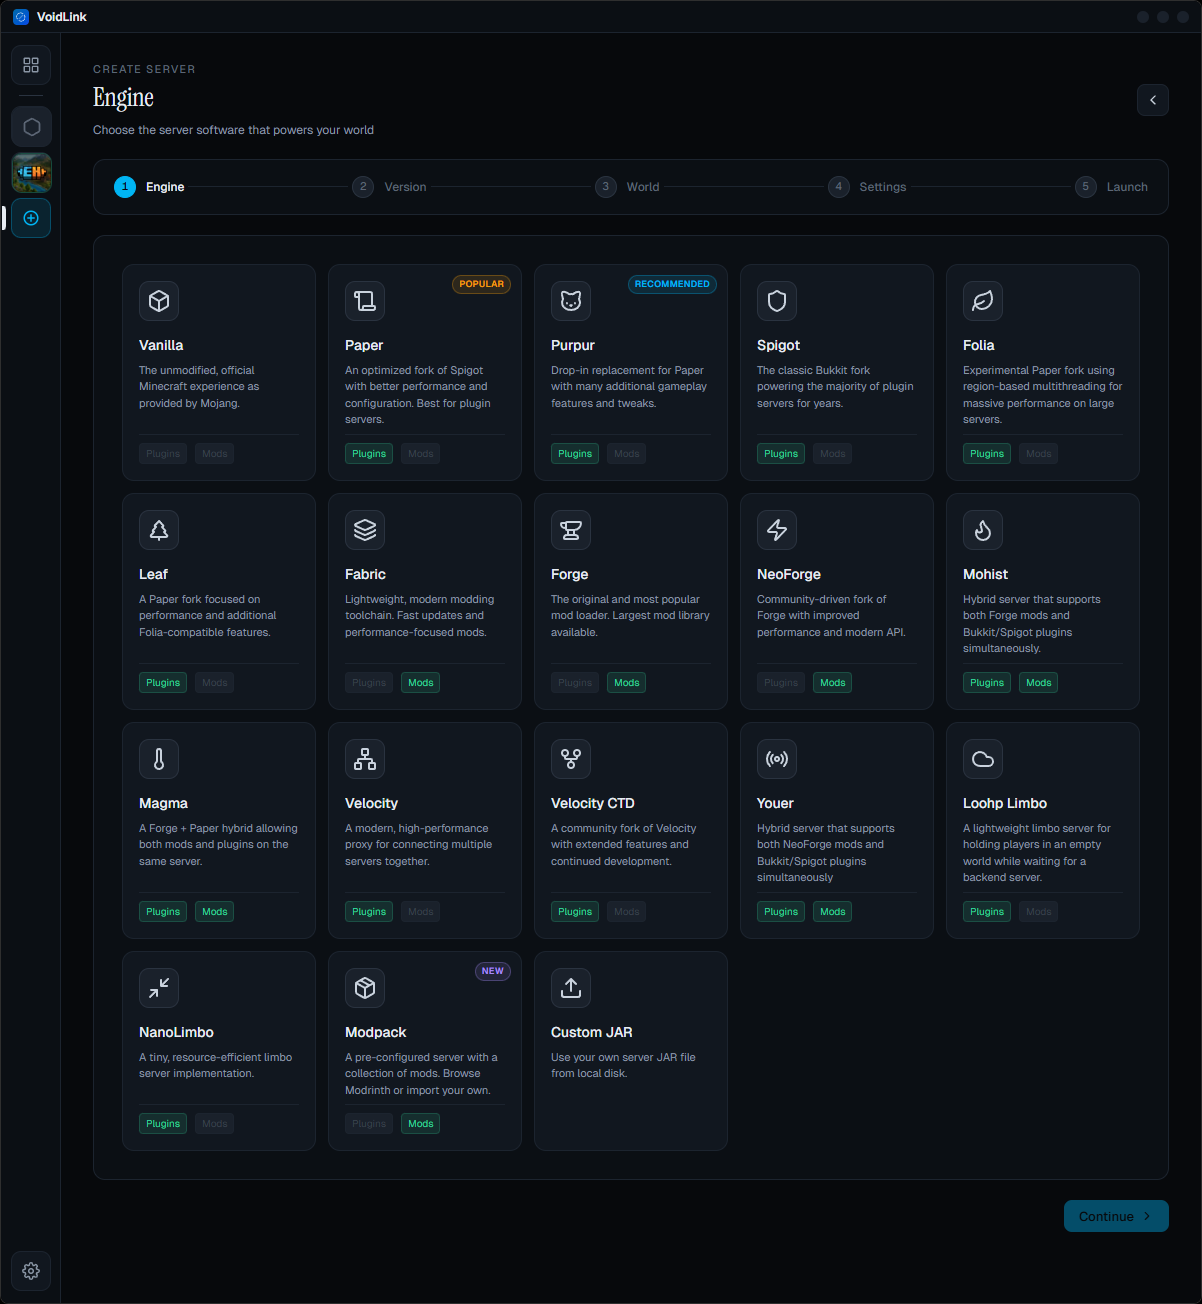This screenshot has width=1202, height=1304.
Task: Click the Plugins tag on Magma card
Action: tap(163, 912)
